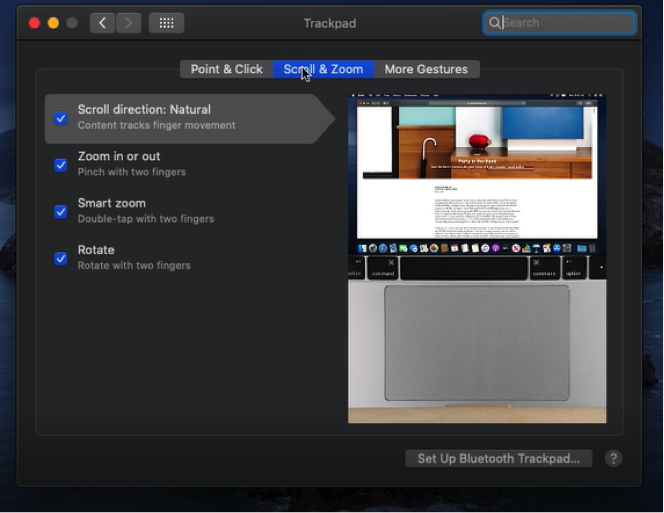The image size is (664, 513).
Task: Select the "Rotate with two fingers" row text
Action: [x=134, y=266]
